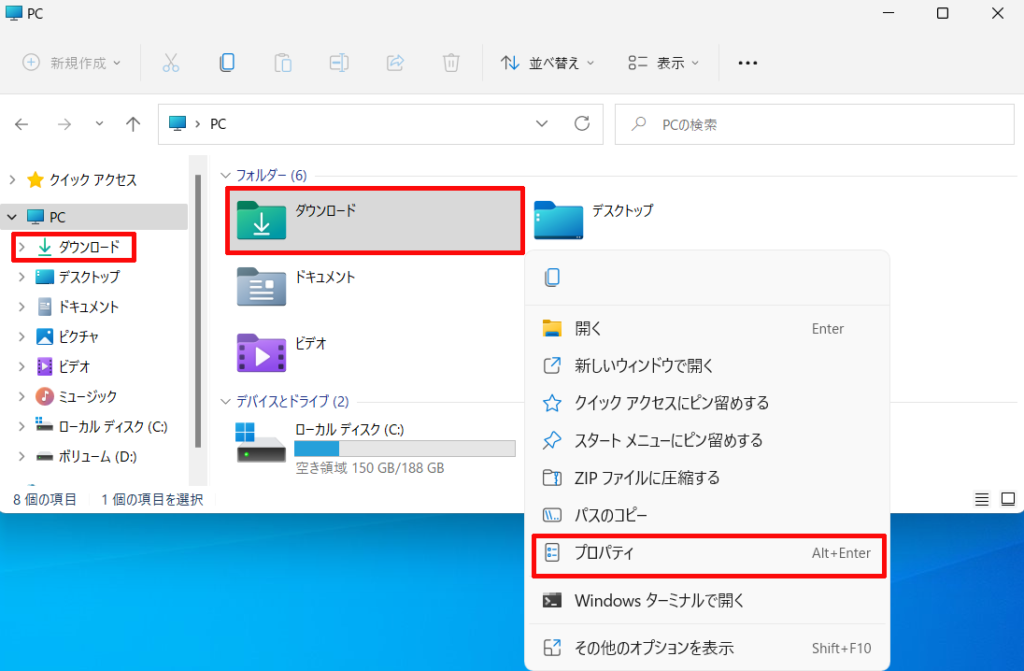Open the 表示 view dropdown

(x=663, y=62)
